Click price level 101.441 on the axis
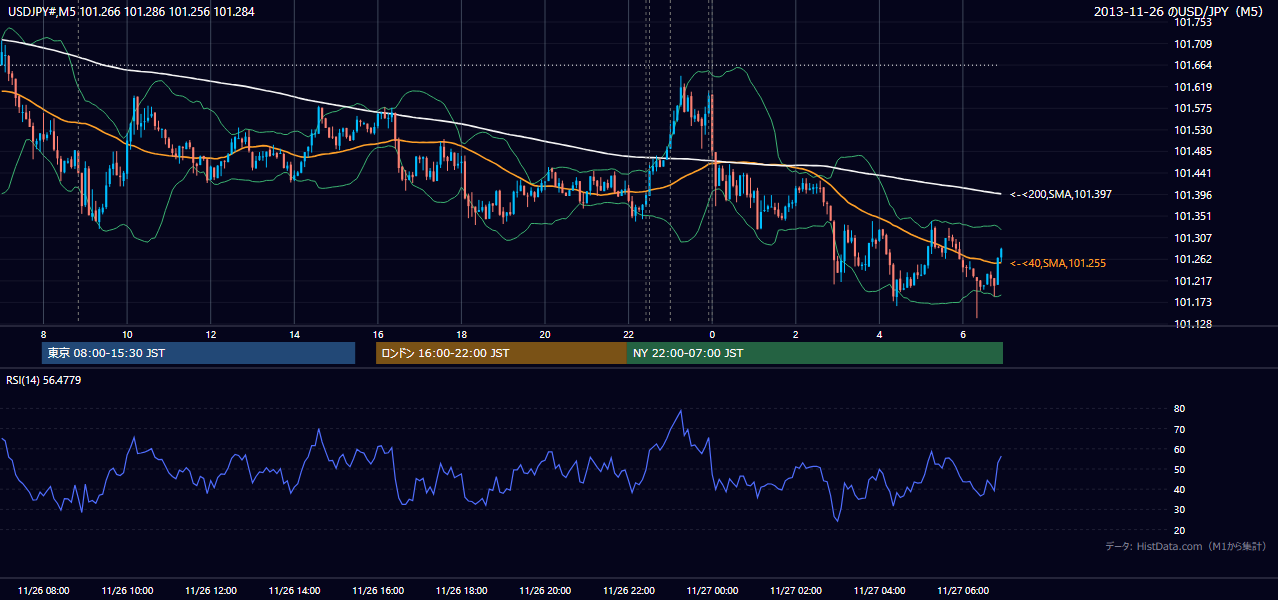This screenshot has height=600, width=1278. click(1193, 173)
